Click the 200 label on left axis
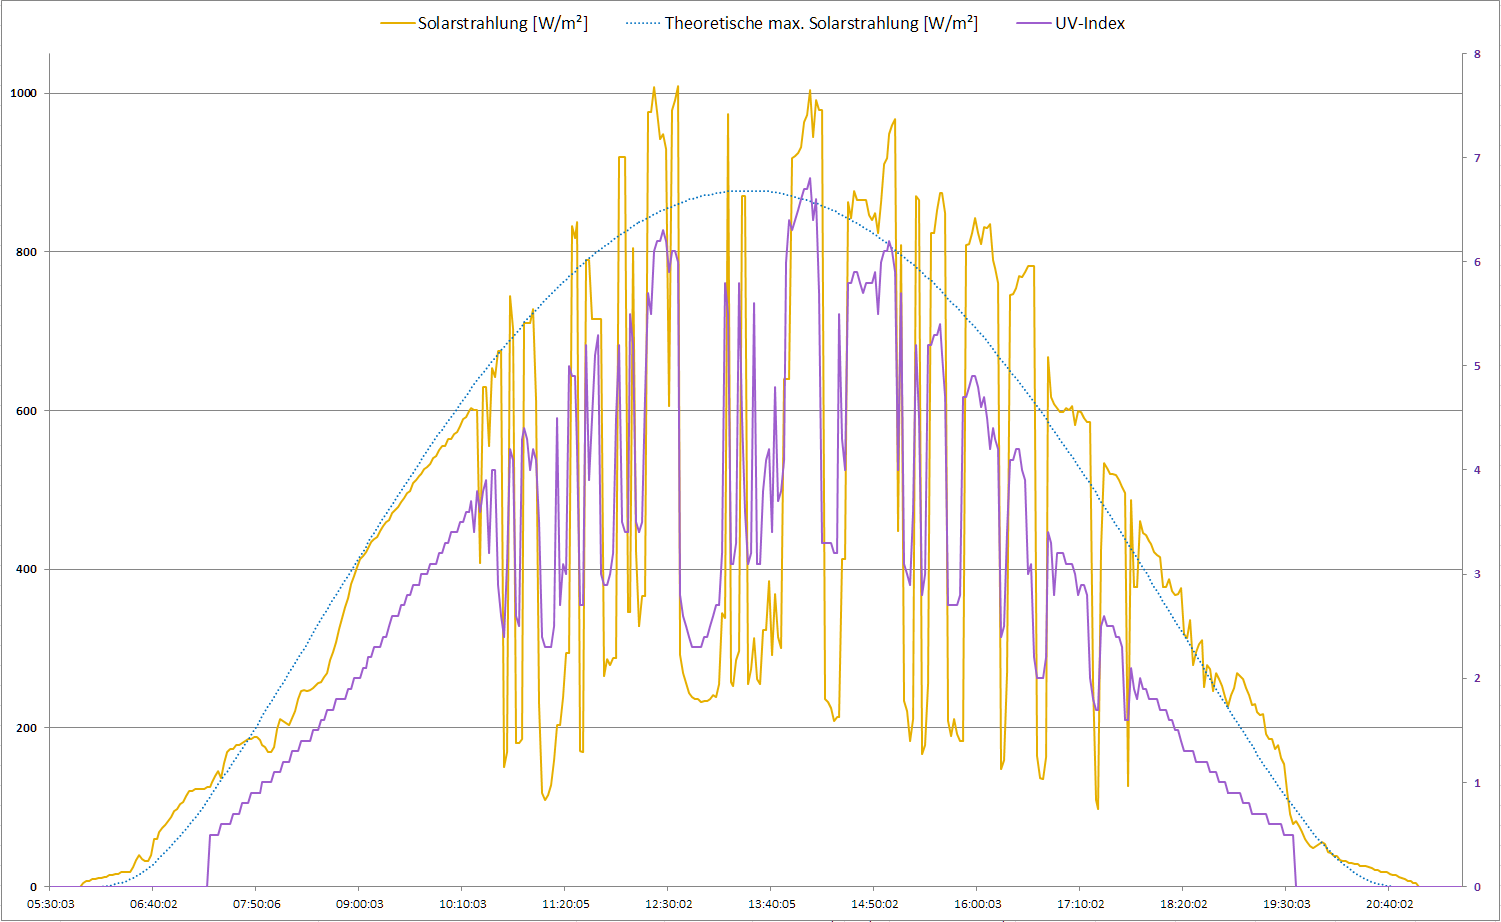 click(26, 728)
